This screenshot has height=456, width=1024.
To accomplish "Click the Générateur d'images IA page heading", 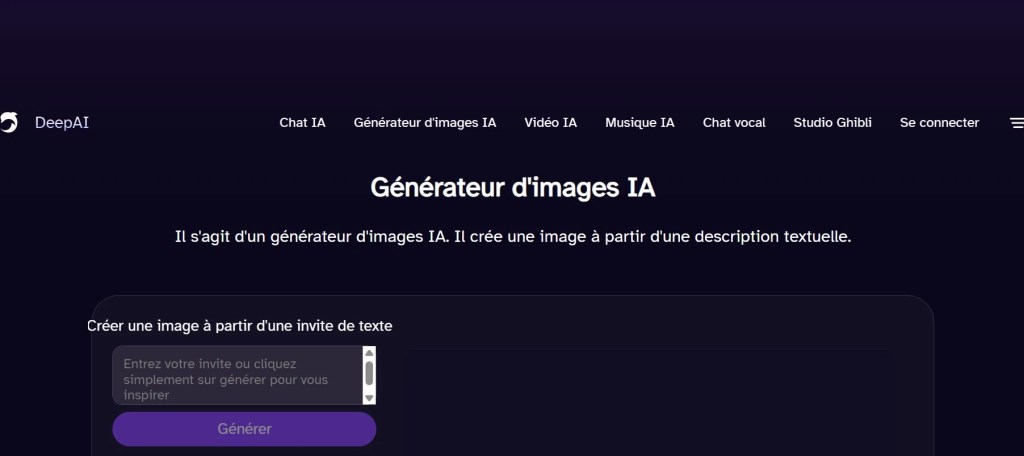I will click(x=513, y=188).
